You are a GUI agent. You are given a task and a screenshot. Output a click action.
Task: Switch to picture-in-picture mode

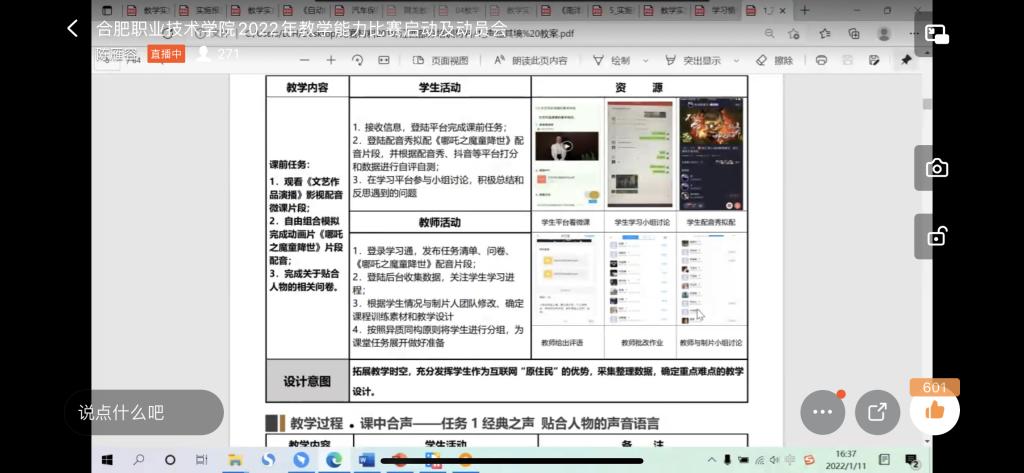[x=937, y=34]
